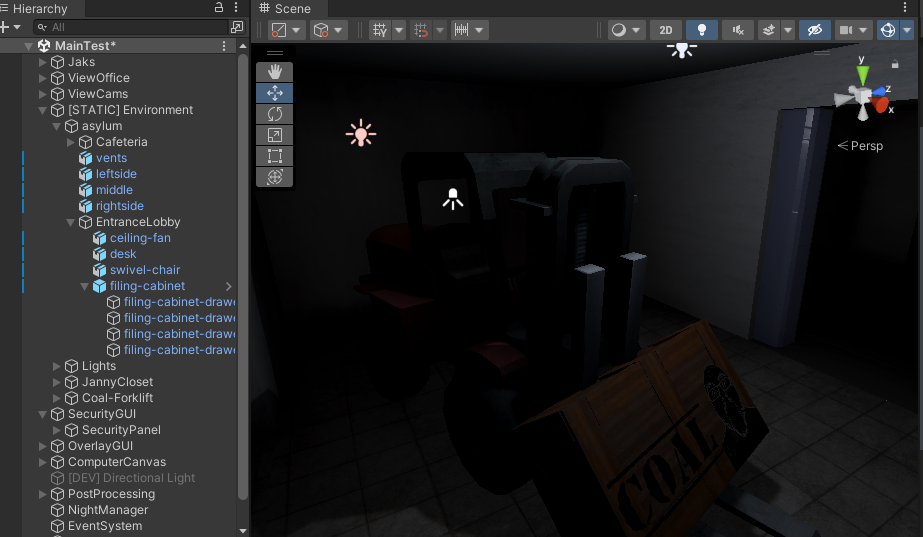Select the Transform tool
Viewport: 923px width, 537px height.
point(274,177)
